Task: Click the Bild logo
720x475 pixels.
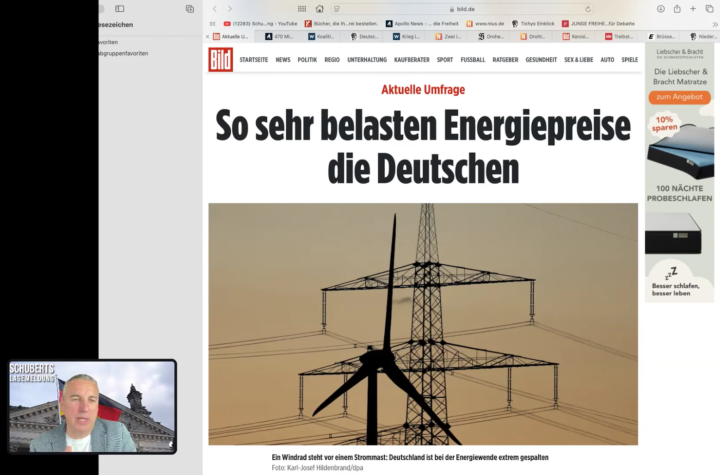Action: pyautogui.click(x=220, y=60)
